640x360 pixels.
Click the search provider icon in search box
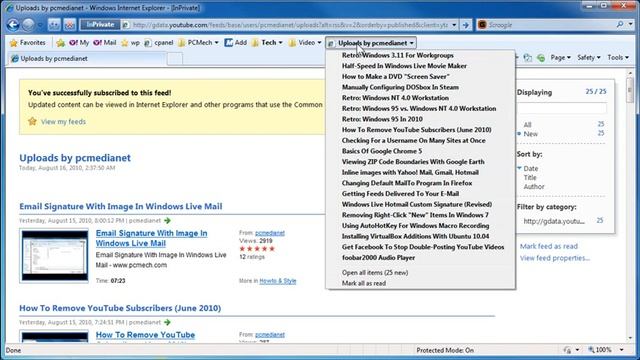482,25
